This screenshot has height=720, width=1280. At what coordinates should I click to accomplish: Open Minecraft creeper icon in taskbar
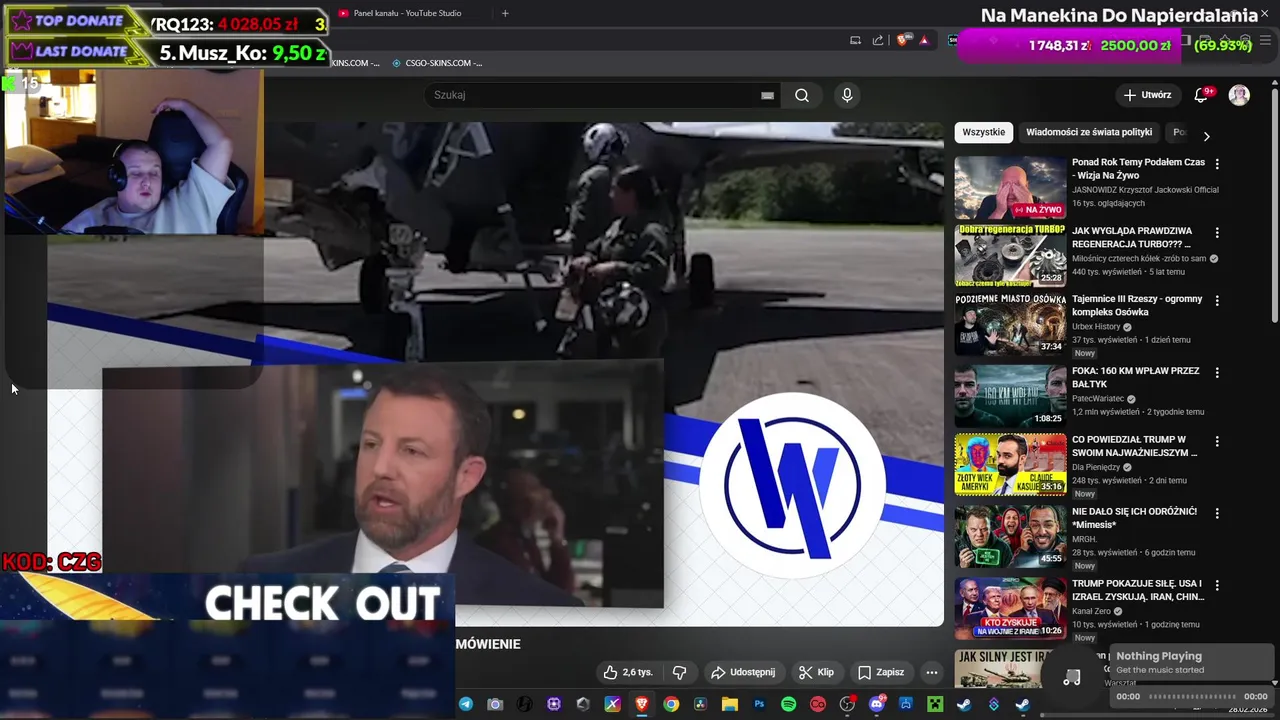pos(935,704)
